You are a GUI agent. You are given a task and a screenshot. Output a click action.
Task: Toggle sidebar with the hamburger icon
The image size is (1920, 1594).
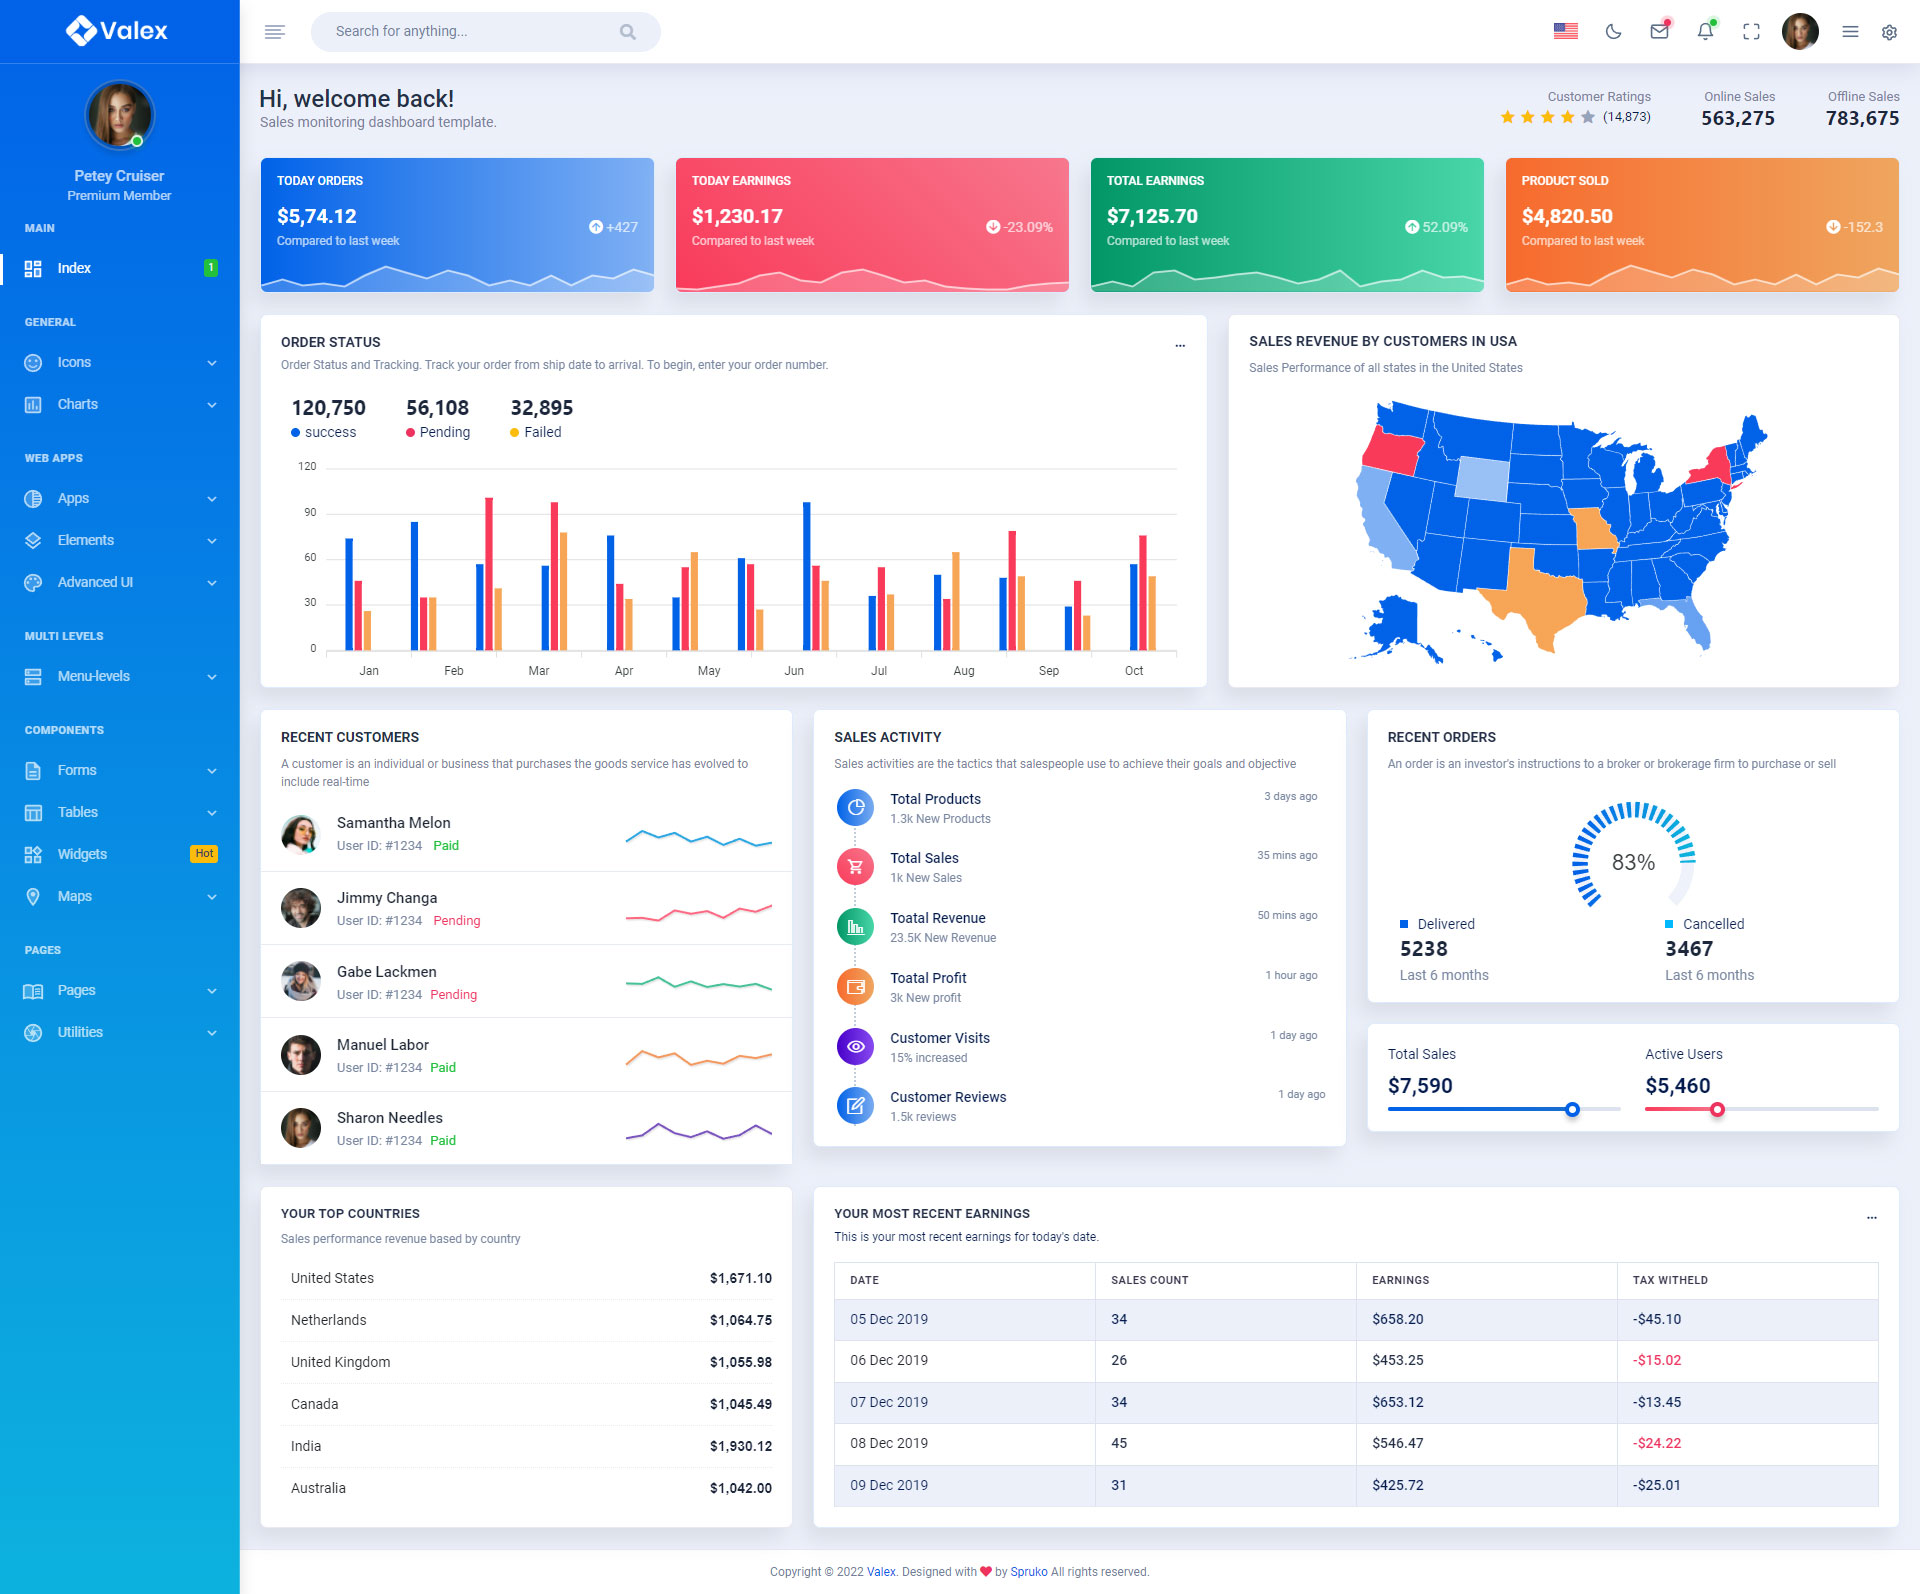coord(275,32)
